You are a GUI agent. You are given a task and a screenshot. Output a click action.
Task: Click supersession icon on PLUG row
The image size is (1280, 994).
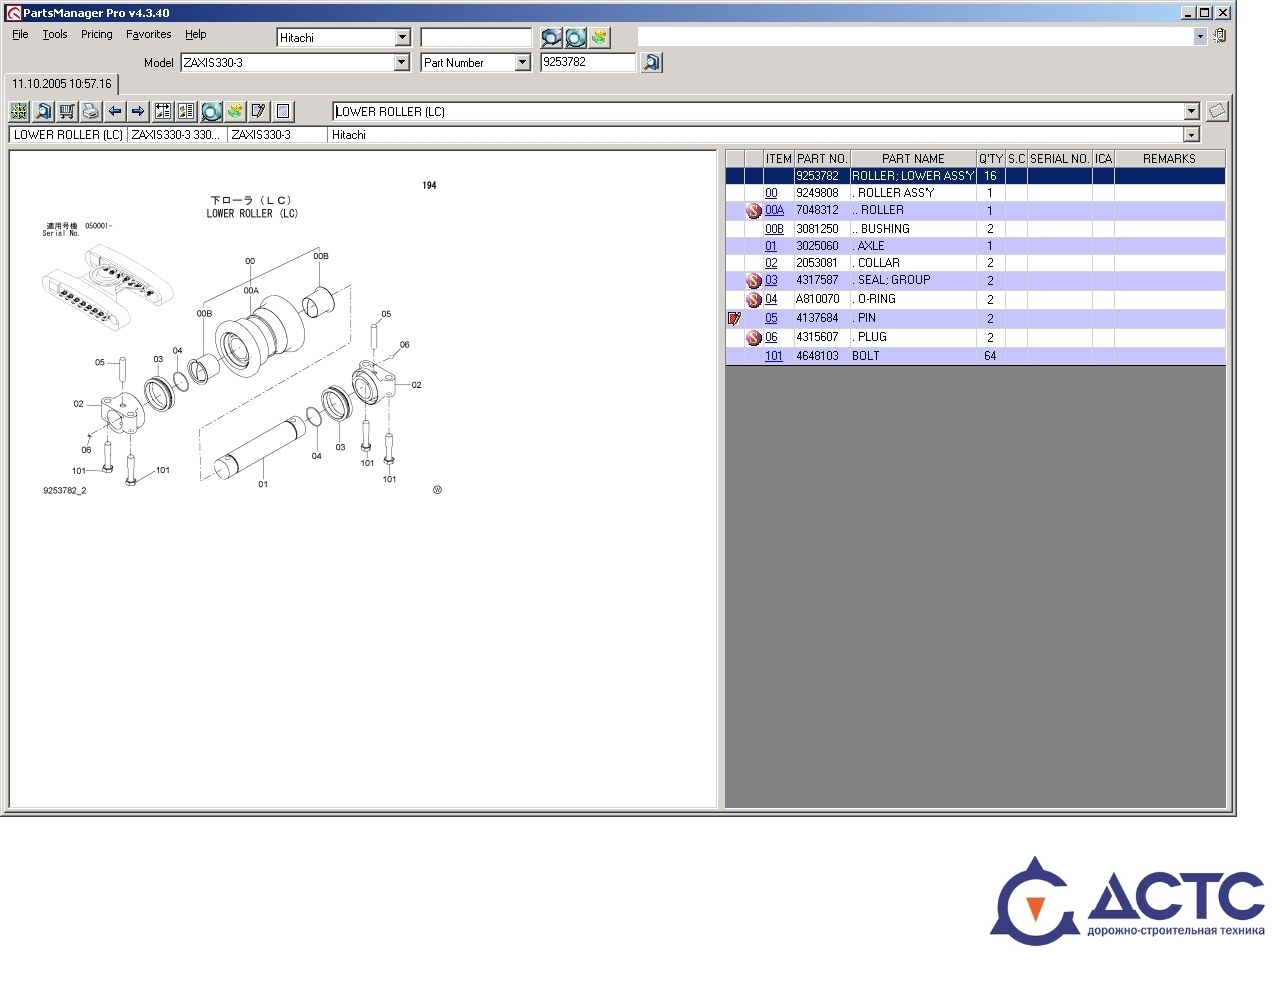[754, 338]
